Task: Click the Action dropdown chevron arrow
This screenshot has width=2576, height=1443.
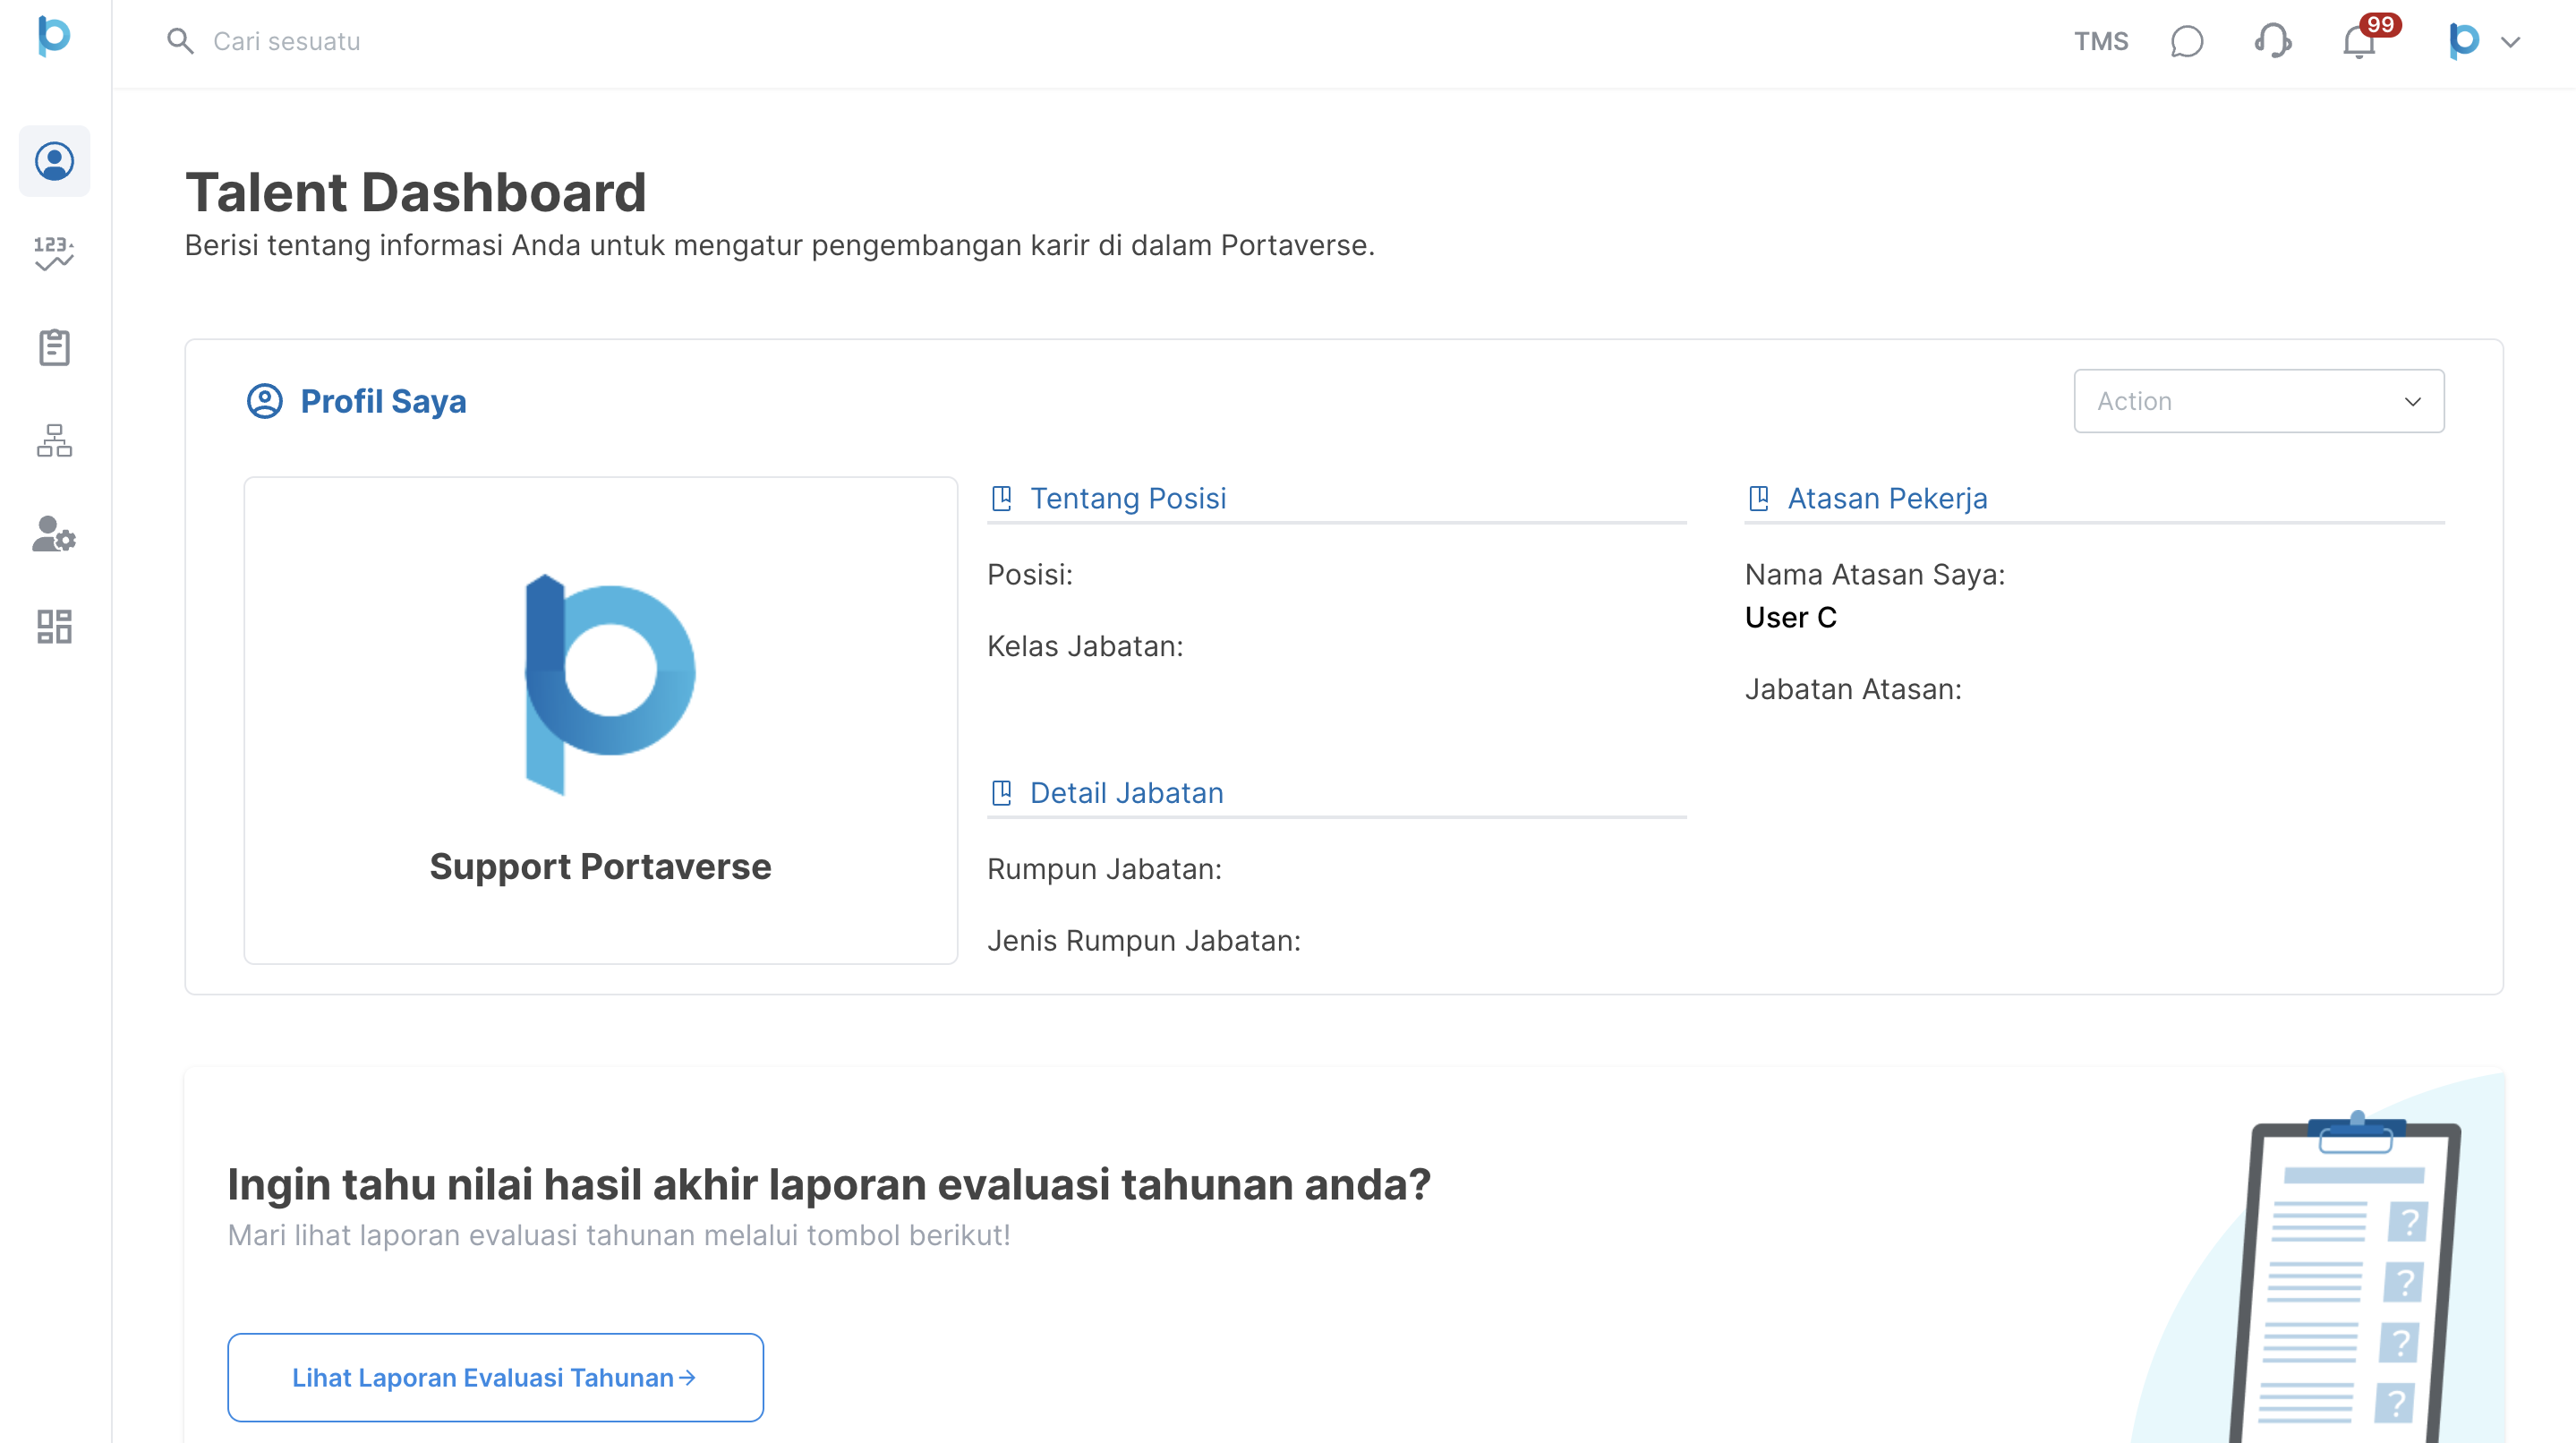Action: point(2412,402)
